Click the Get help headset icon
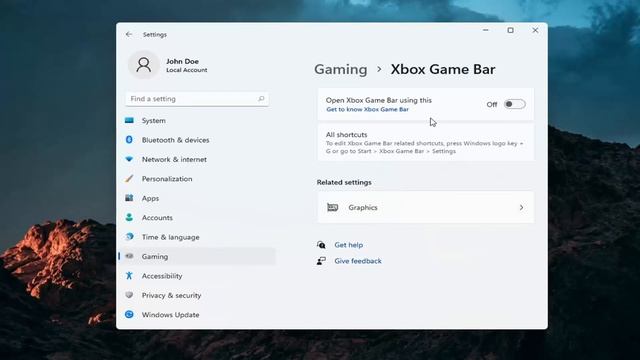 point(321,245)
